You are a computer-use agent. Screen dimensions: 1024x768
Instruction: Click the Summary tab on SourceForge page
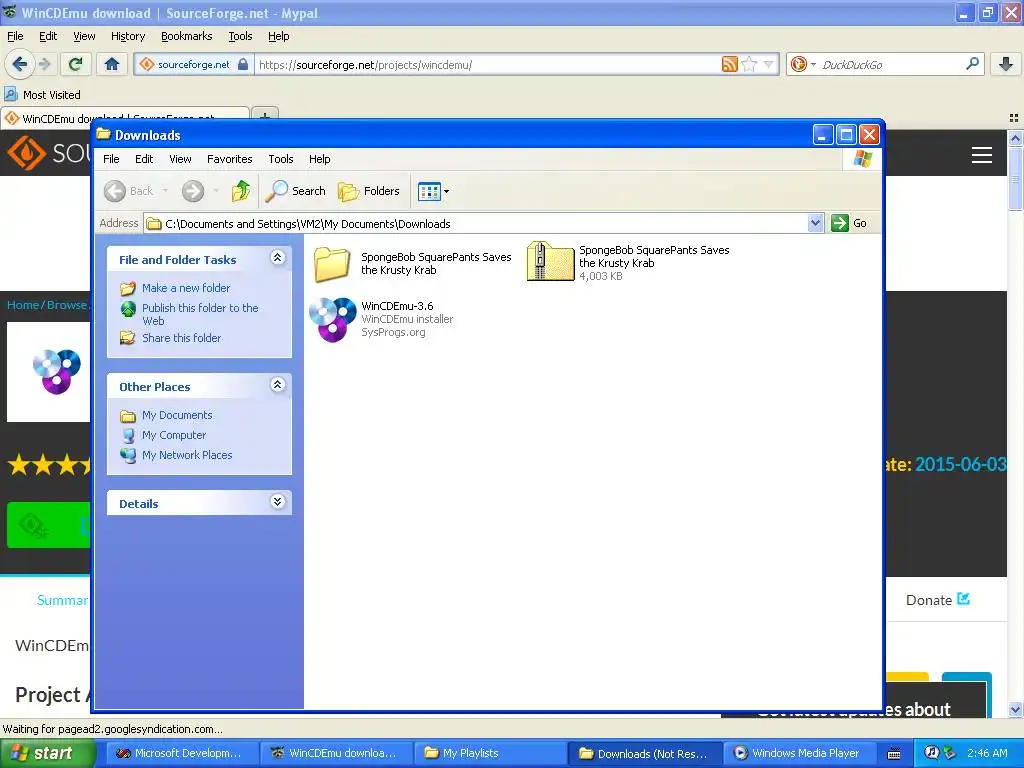pyautogui.click(x=62, y=600)
